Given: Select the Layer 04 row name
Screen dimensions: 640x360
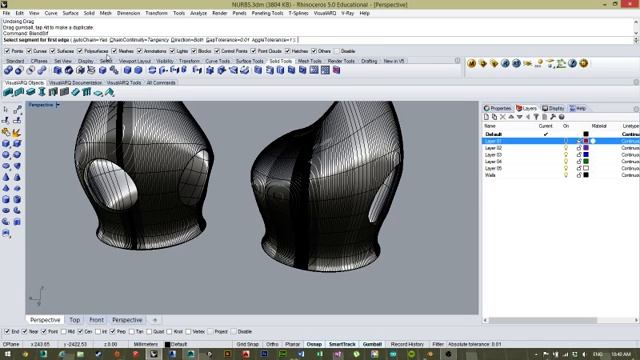Looking at the screenshot, I should click(493, 162).
